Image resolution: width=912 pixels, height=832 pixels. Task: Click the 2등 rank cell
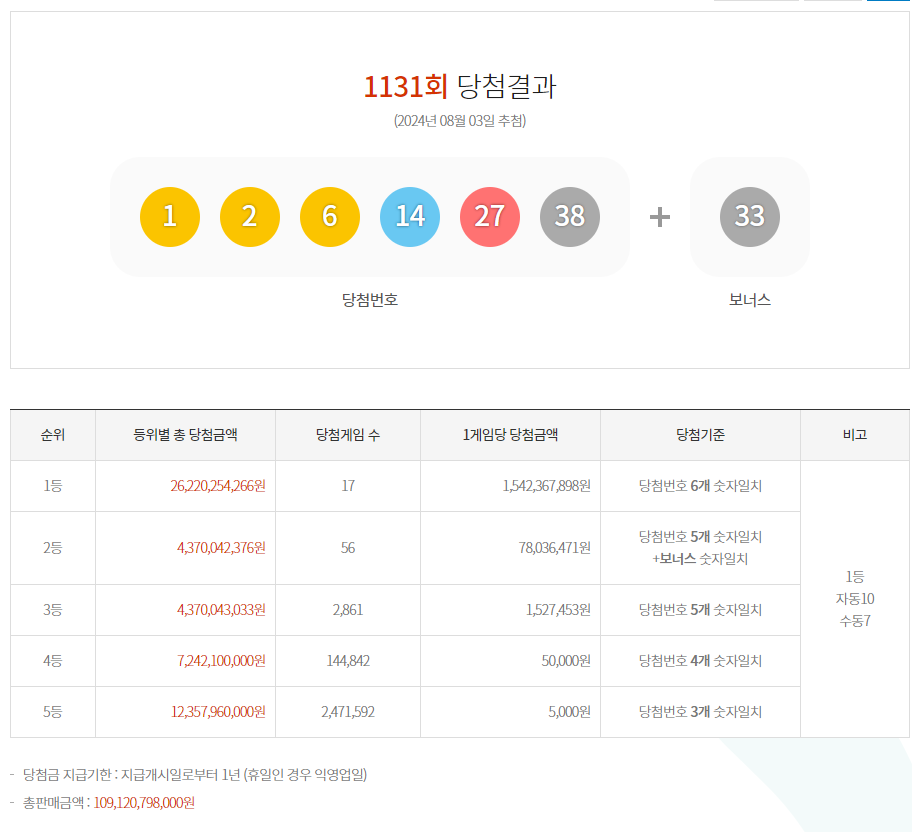[53, 548]
